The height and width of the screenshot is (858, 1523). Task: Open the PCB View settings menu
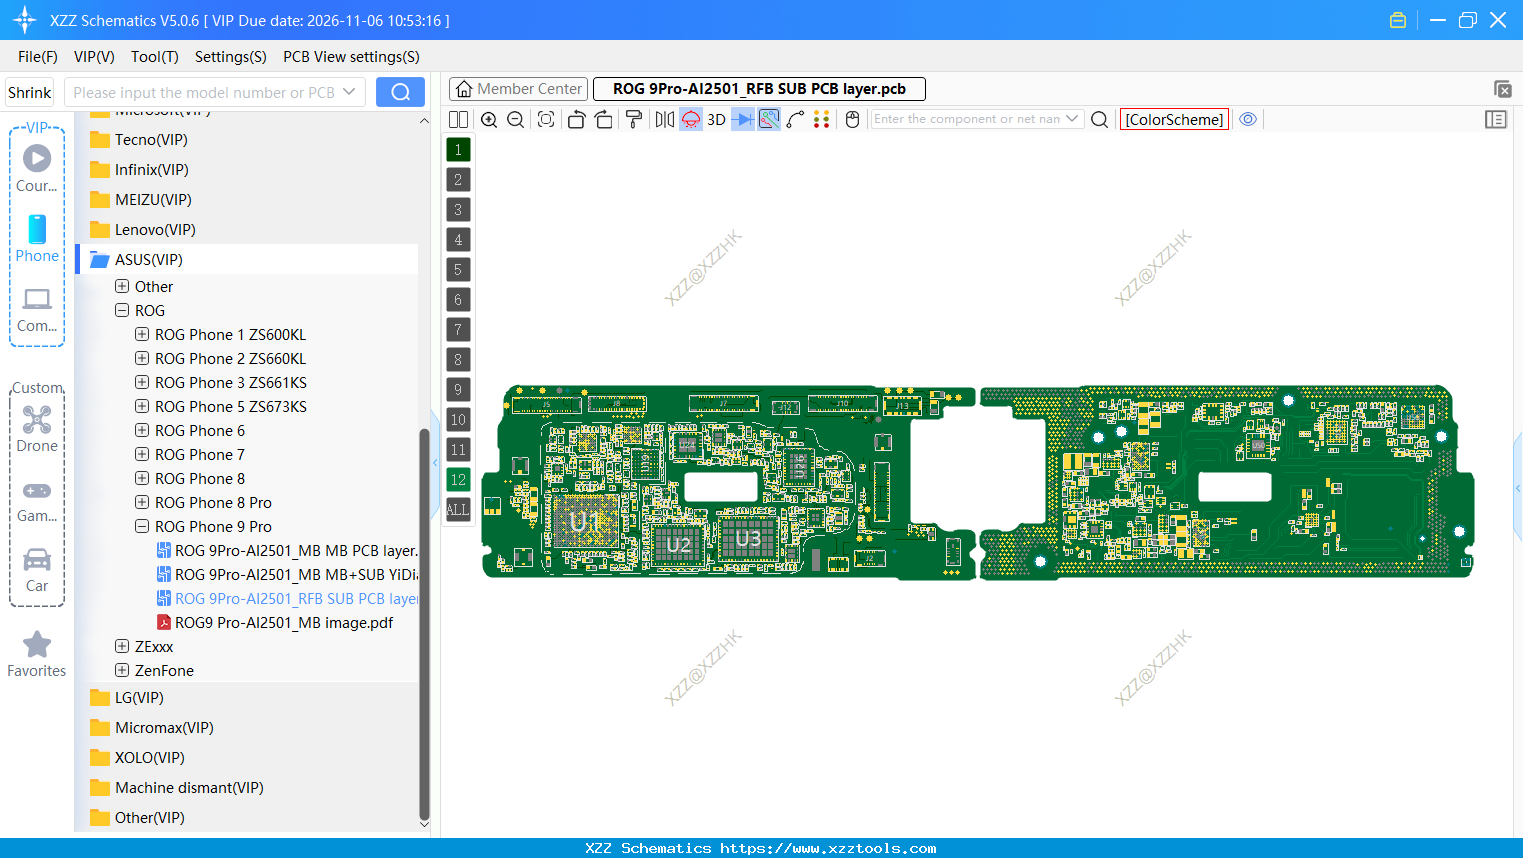[x=351, y=57]
